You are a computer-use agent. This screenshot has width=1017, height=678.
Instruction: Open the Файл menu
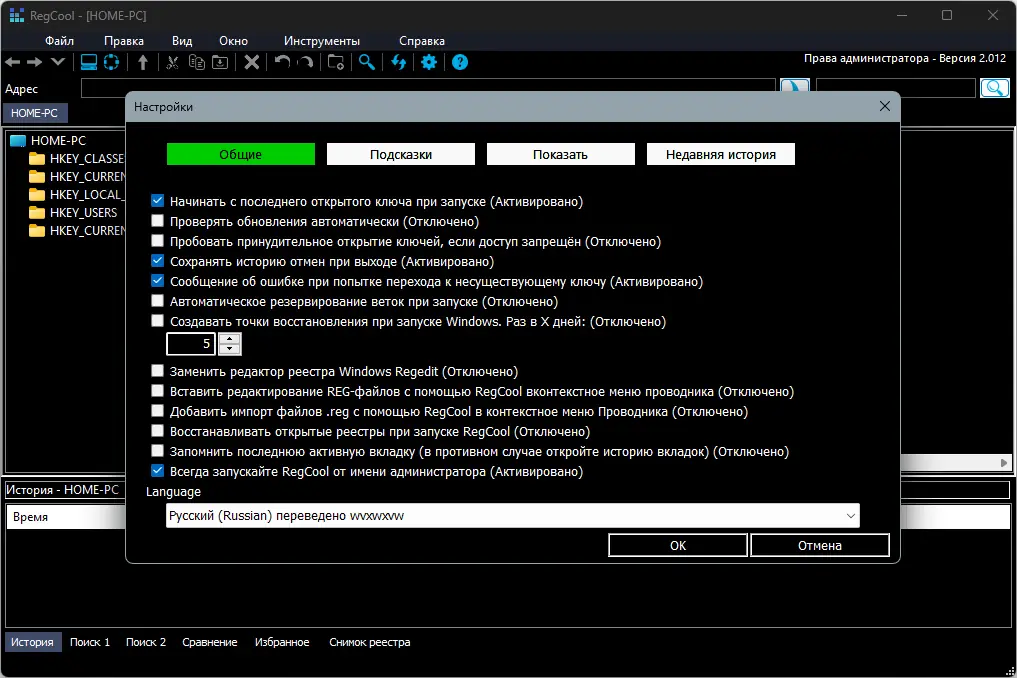[x=59, y=41]
